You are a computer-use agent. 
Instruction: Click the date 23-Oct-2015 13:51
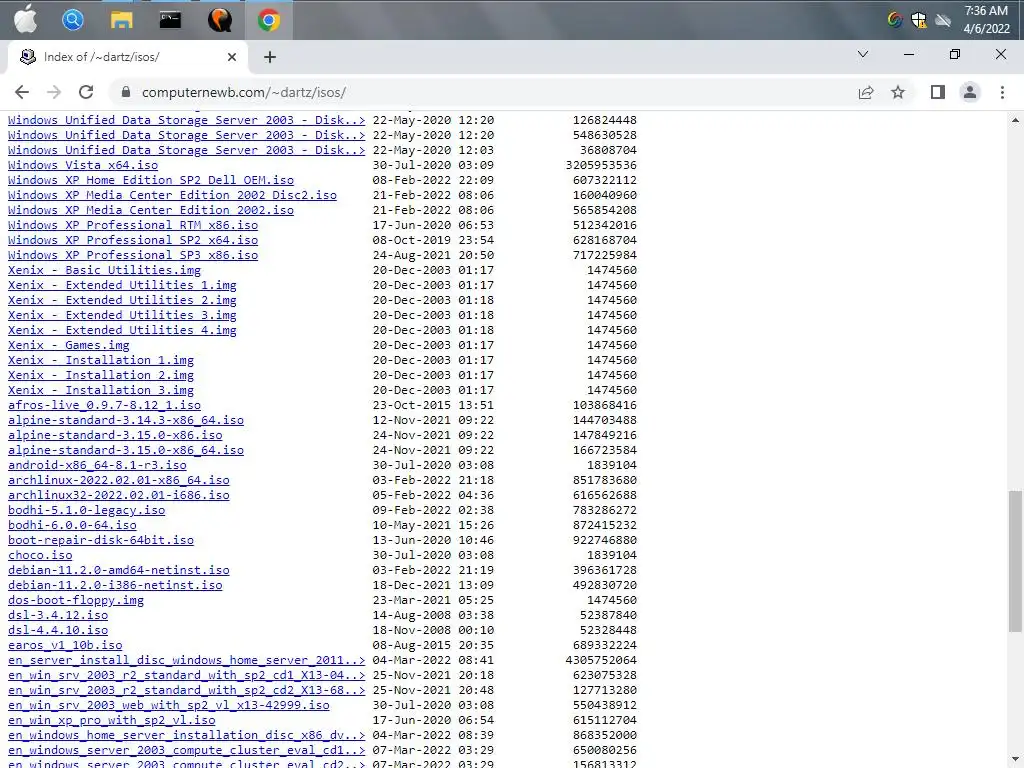[433, 406]
